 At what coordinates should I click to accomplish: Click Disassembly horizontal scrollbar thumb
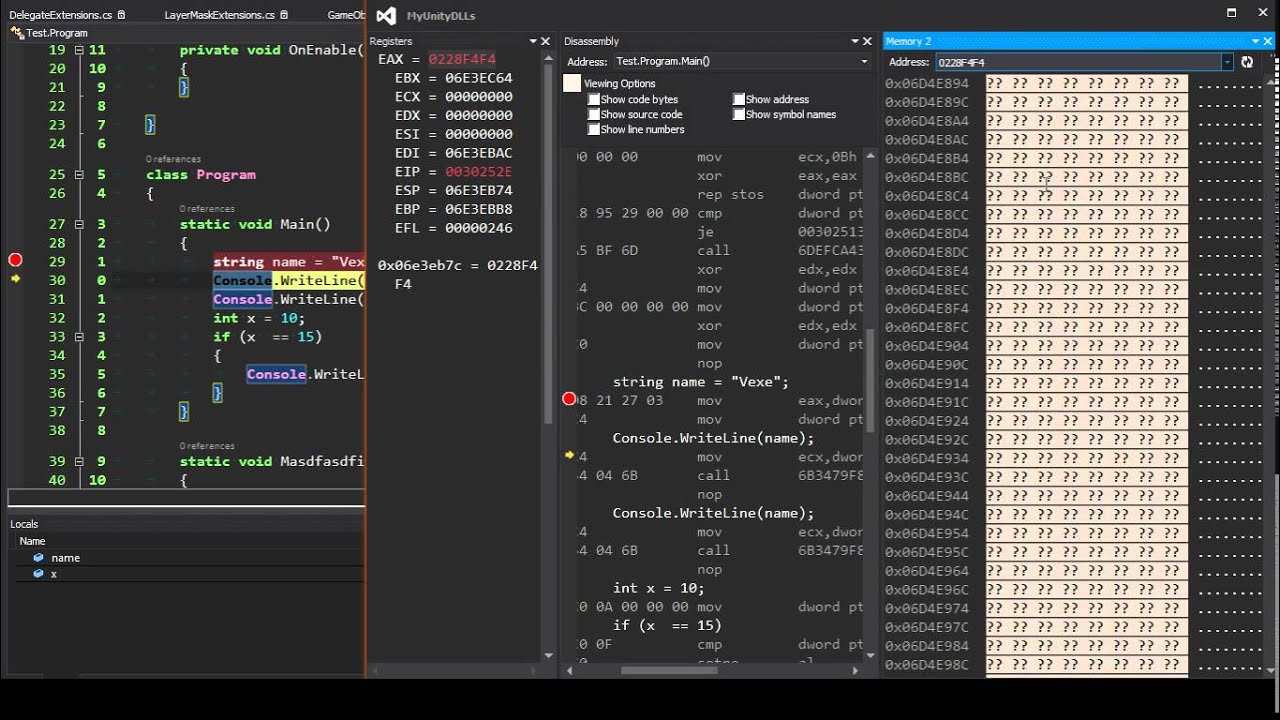[x=670, y=670]
